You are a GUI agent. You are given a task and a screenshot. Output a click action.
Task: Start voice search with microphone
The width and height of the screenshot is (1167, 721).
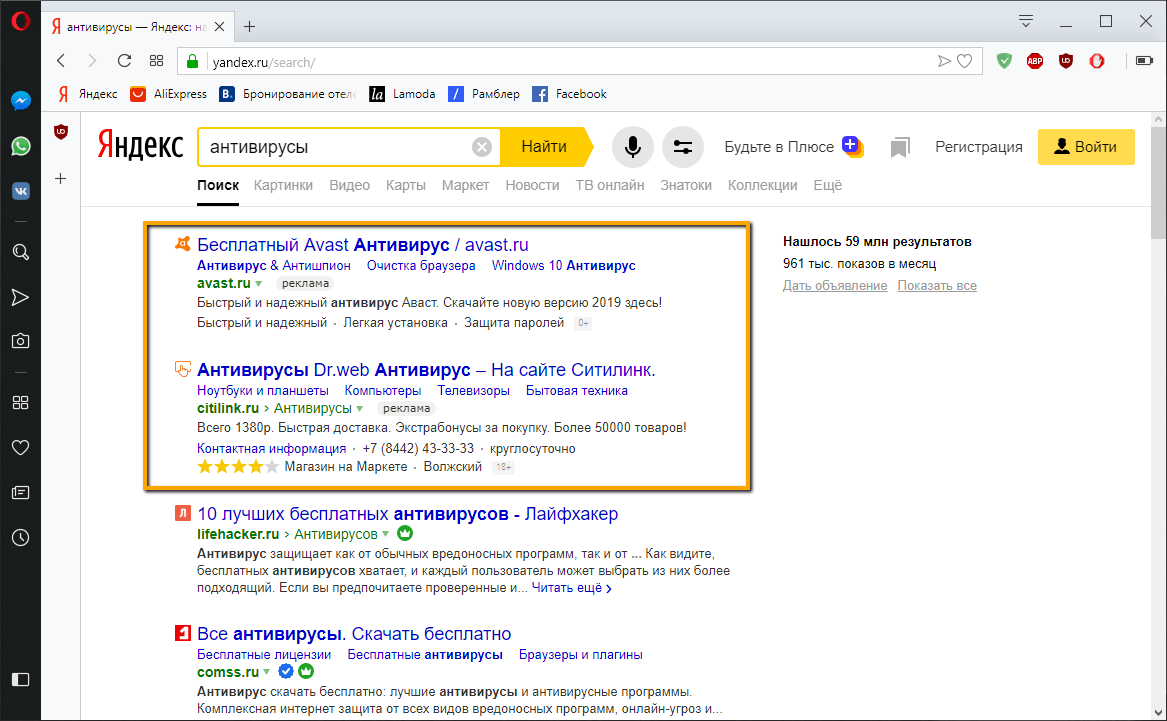click(x=633, y=147)
